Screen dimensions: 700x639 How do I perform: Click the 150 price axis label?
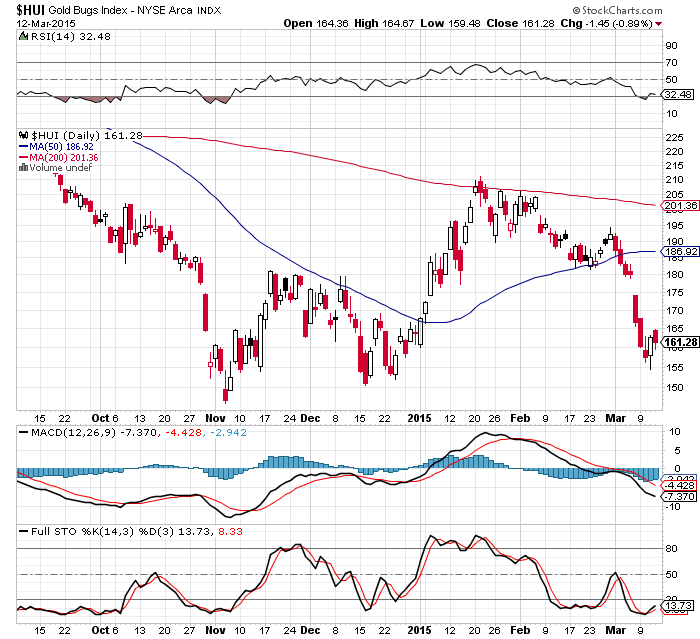click(674, 388)
